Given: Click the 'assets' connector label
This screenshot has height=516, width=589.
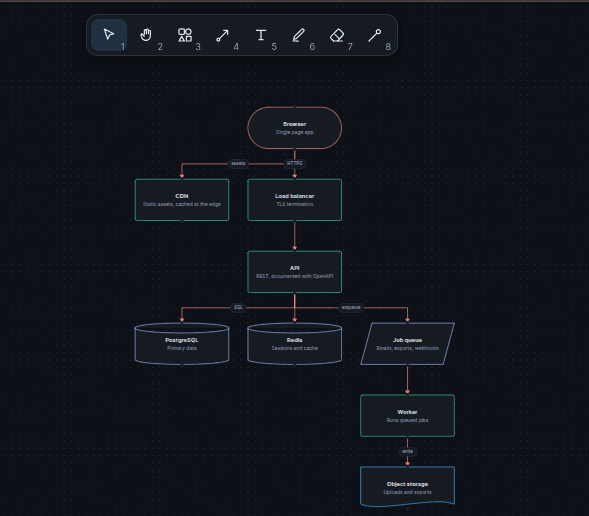Looking at the screenshot, I should point(238,163).
